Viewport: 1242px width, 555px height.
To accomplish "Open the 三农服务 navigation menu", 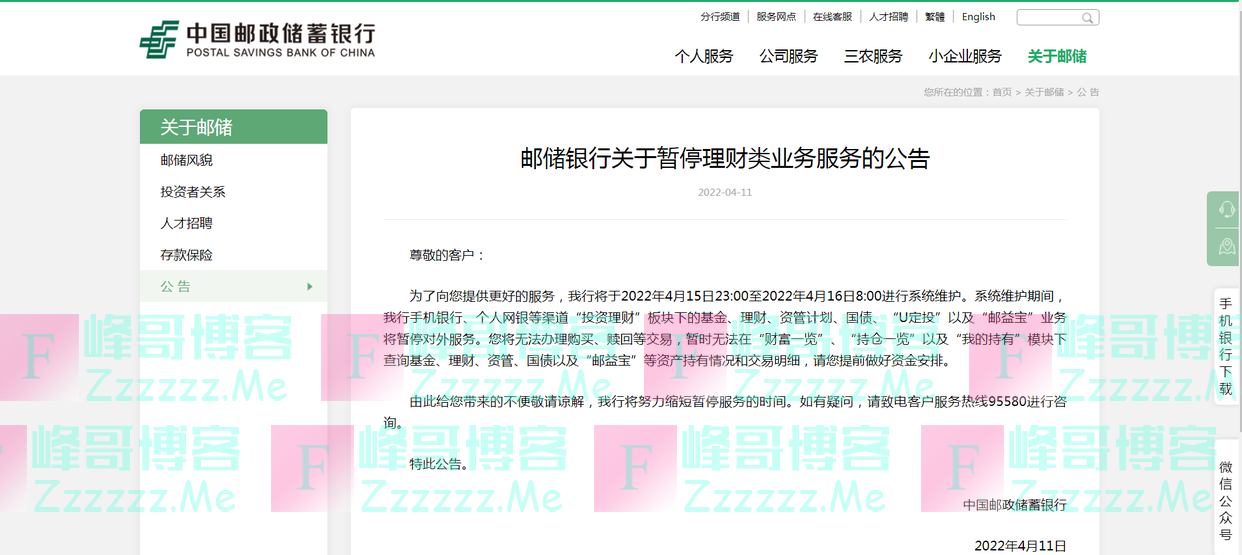I will pyautogui.click(x=873, y=56).
